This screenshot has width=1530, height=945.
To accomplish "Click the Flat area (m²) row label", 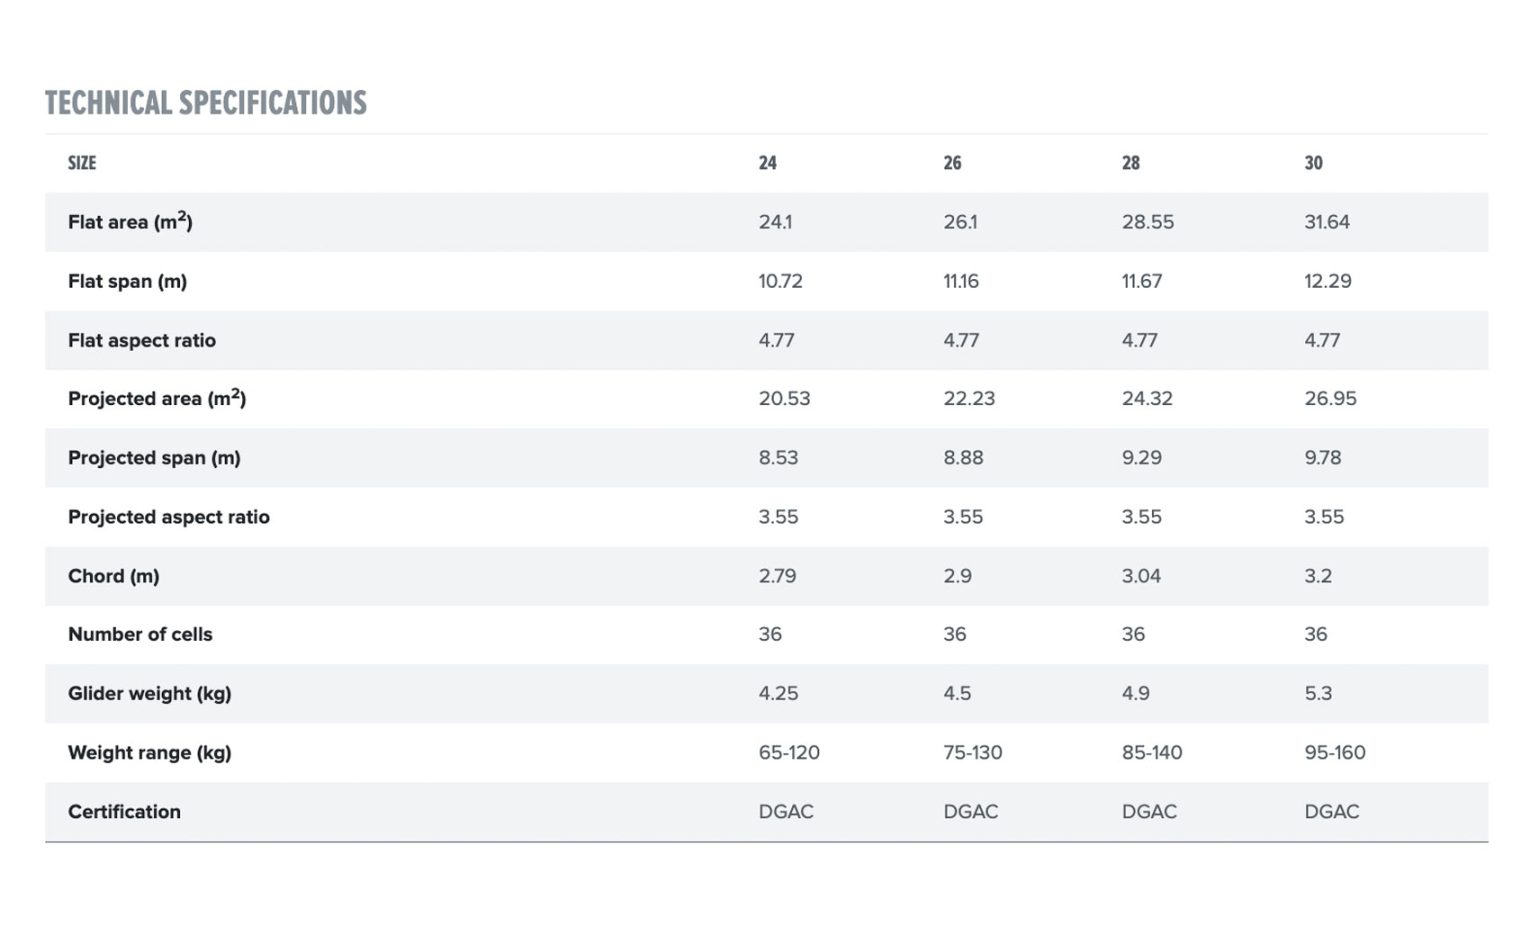I will click(130, 221).
